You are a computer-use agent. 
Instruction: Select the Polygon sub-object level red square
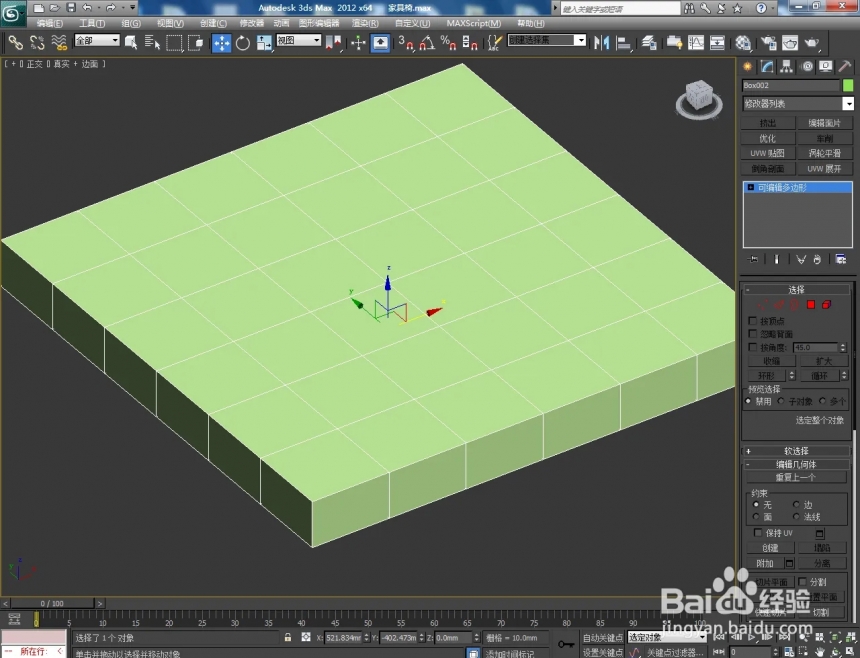pos(811,304)
